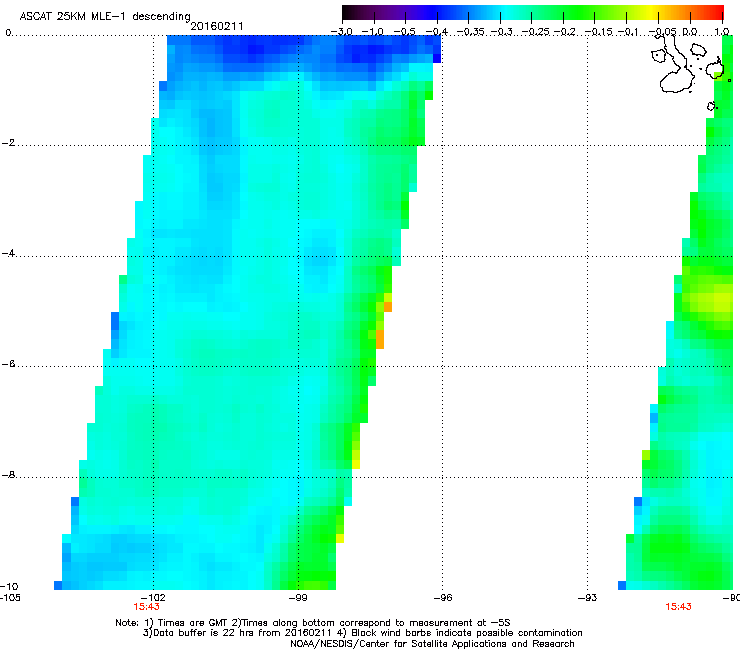
Task: Click the "-0.15" color scale label
Action: (x=598, y=32)
